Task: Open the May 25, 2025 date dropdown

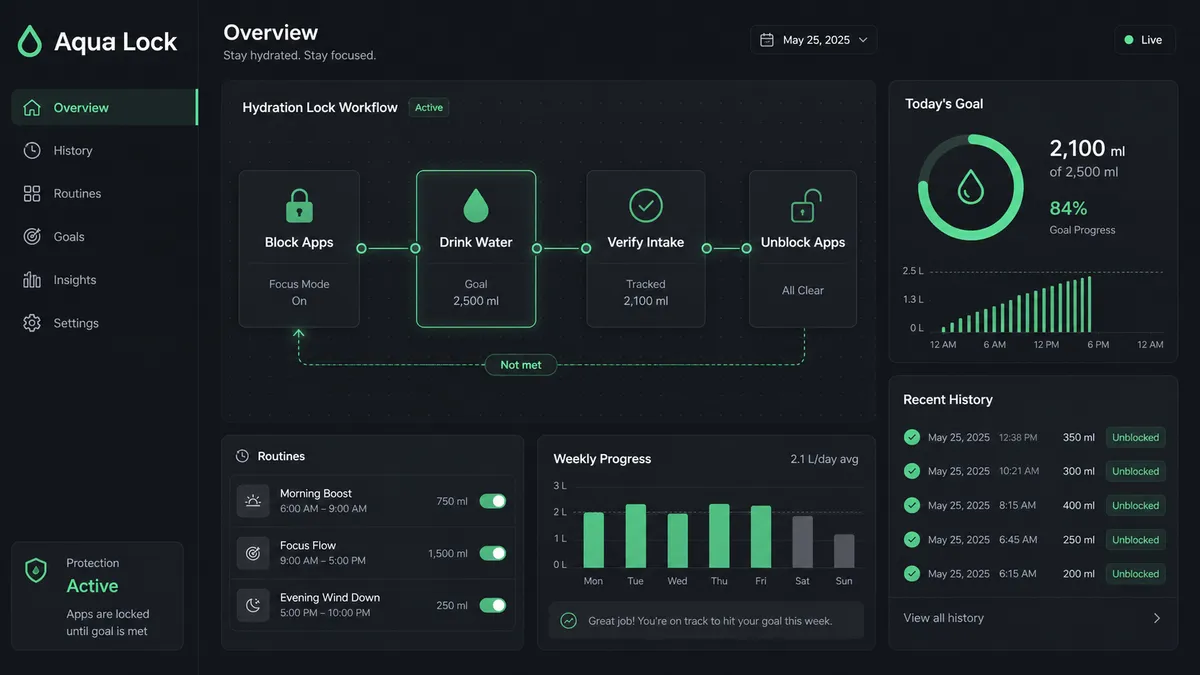Action: (814, 40)
